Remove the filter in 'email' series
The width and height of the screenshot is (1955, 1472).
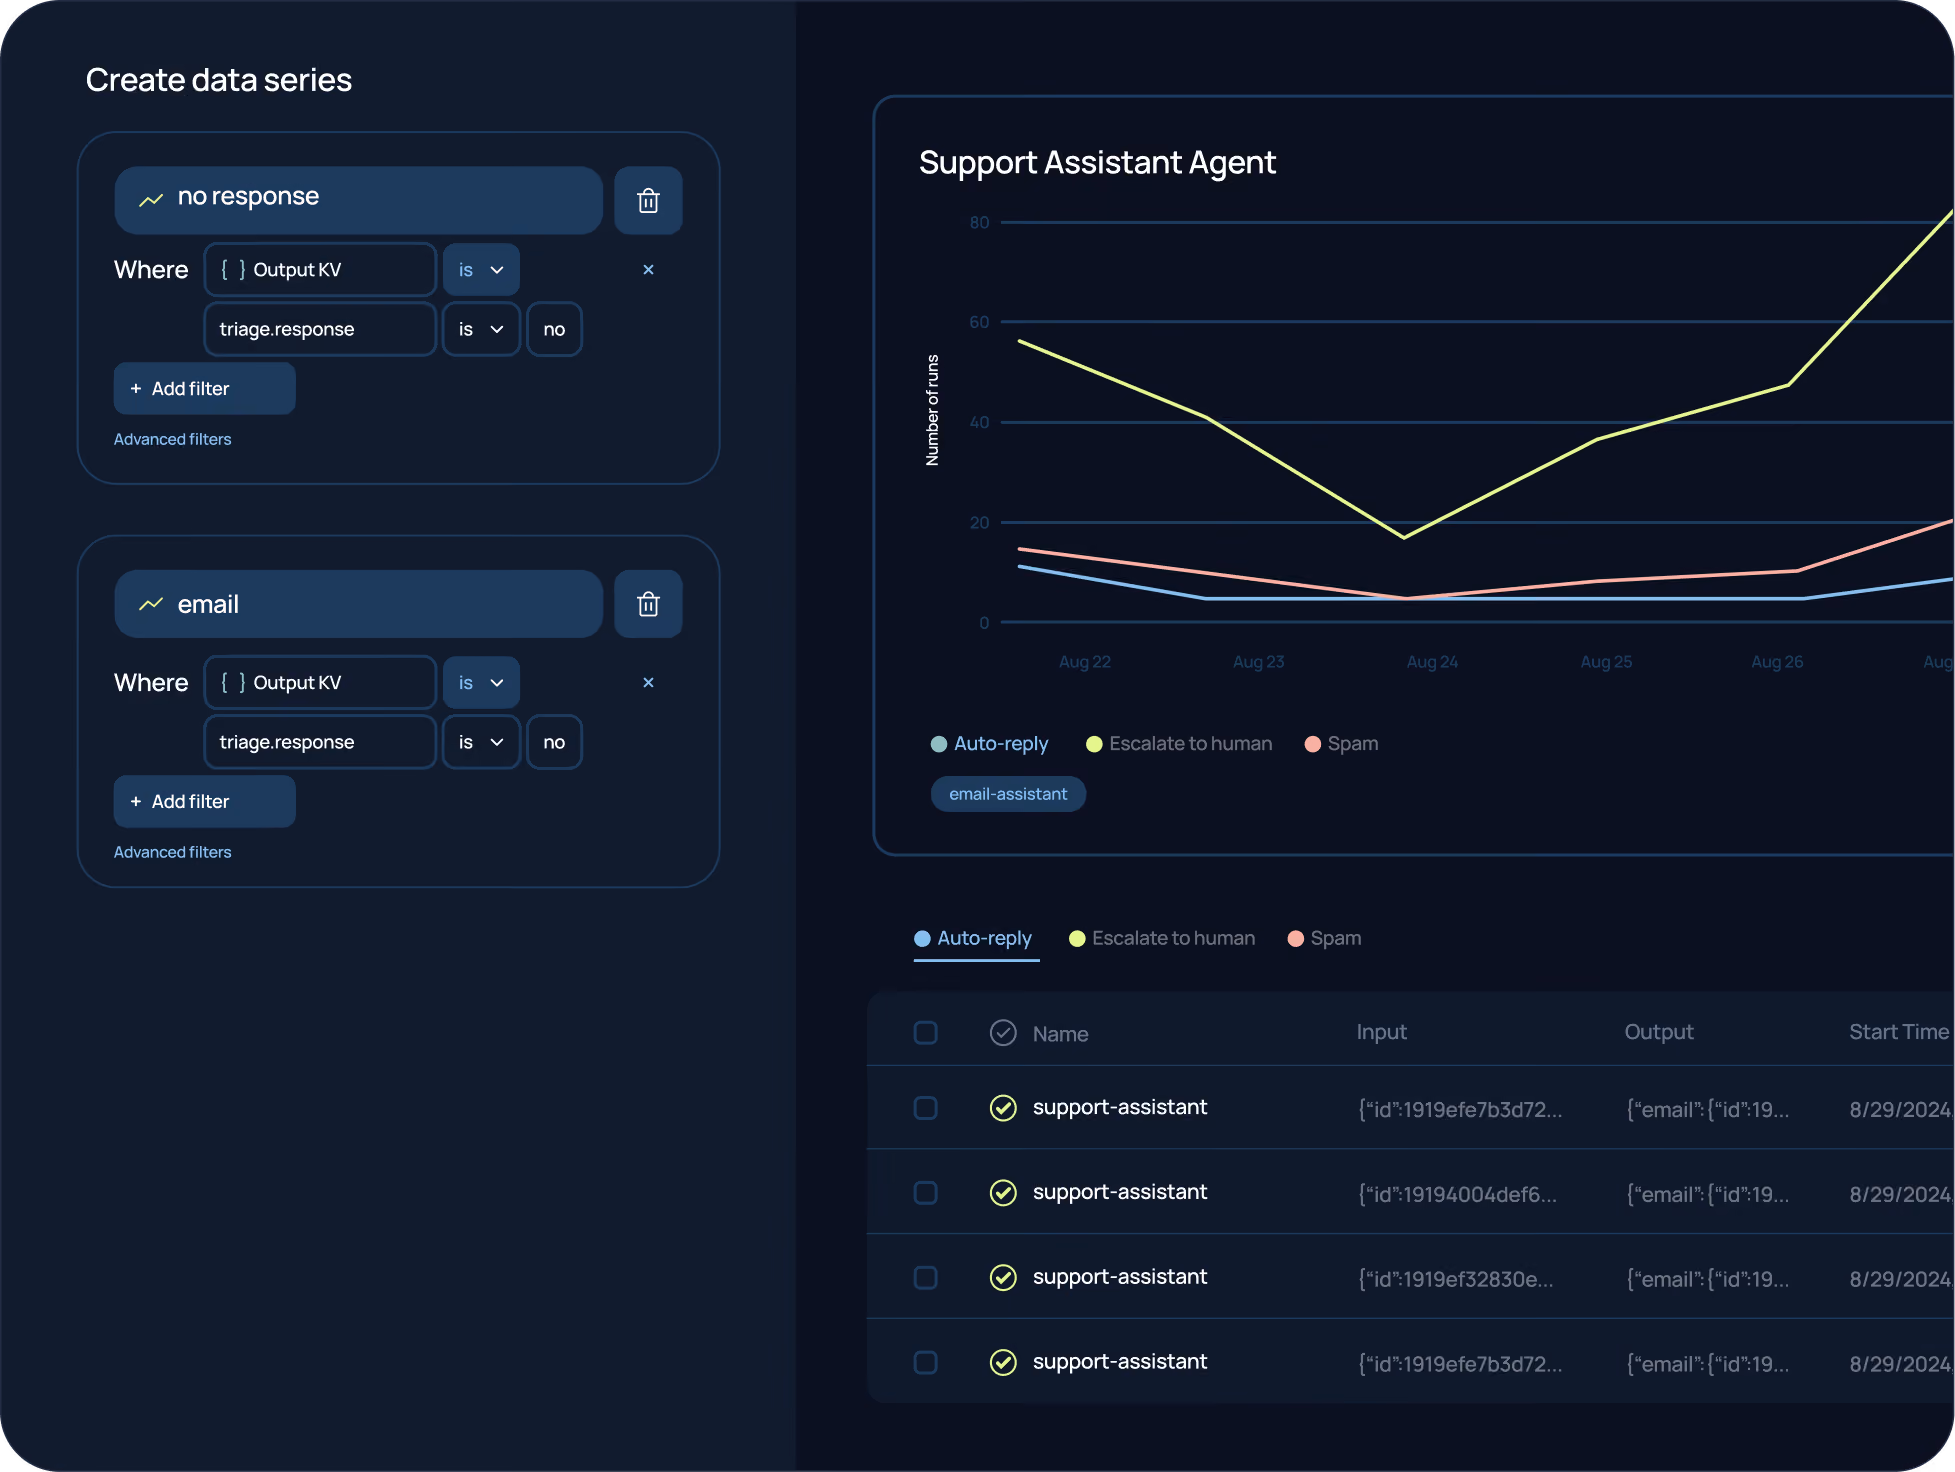[648, 683]
